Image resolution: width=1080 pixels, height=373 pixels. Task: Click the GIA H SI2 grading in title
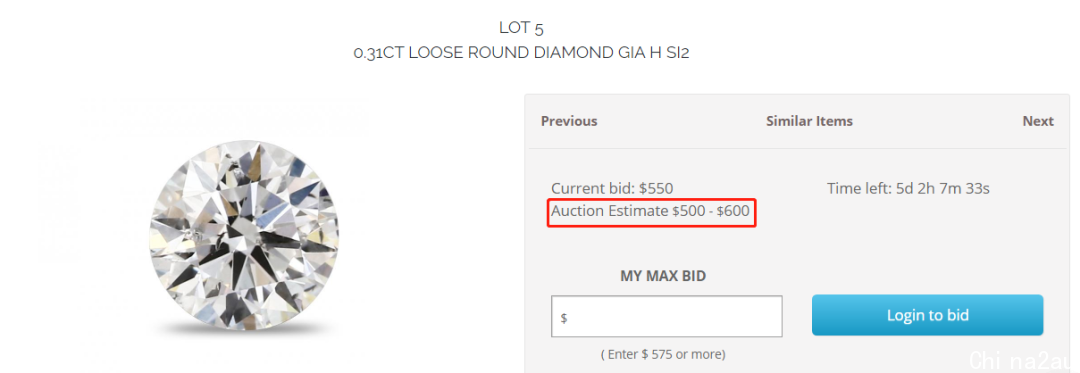pyautogui.click(x=653, y=53)
